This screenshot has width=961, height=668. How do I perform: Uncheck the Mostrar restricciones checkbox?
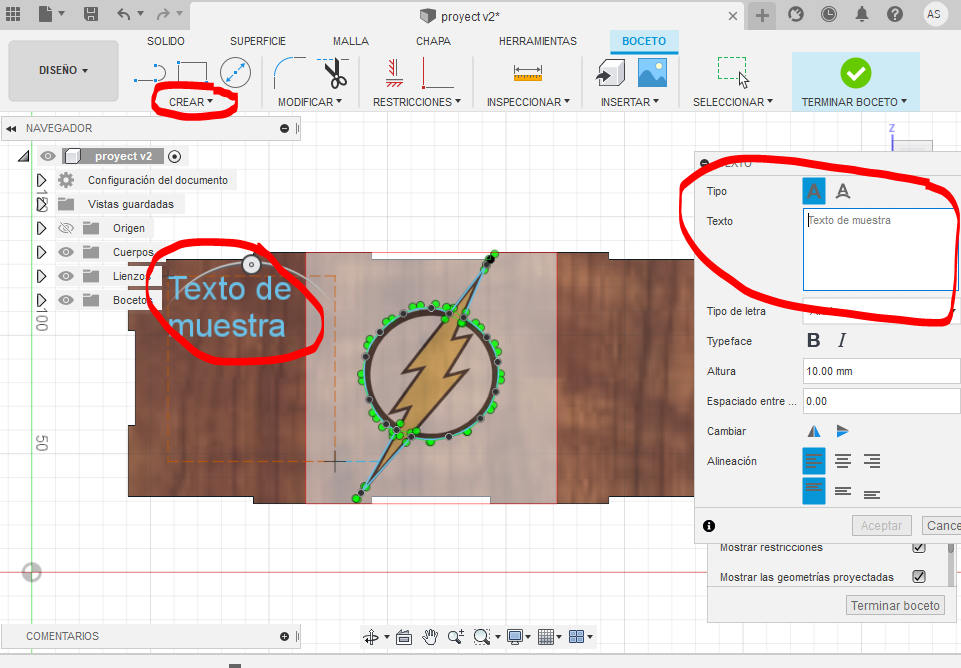(918, 547)
